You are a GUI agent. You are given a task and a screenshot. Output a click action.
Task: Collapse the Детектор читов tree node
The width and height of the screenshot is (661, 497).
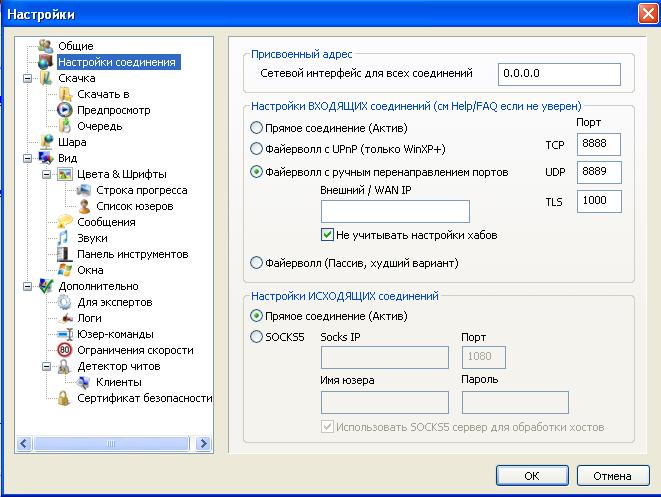(47, 366)
